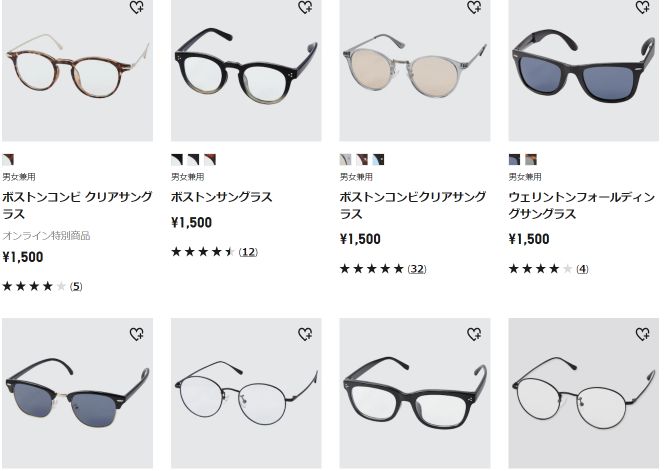Wishlist the gray frame beige lens sunglasses
This screenshot has height=471, width=669.
[474, 7]
